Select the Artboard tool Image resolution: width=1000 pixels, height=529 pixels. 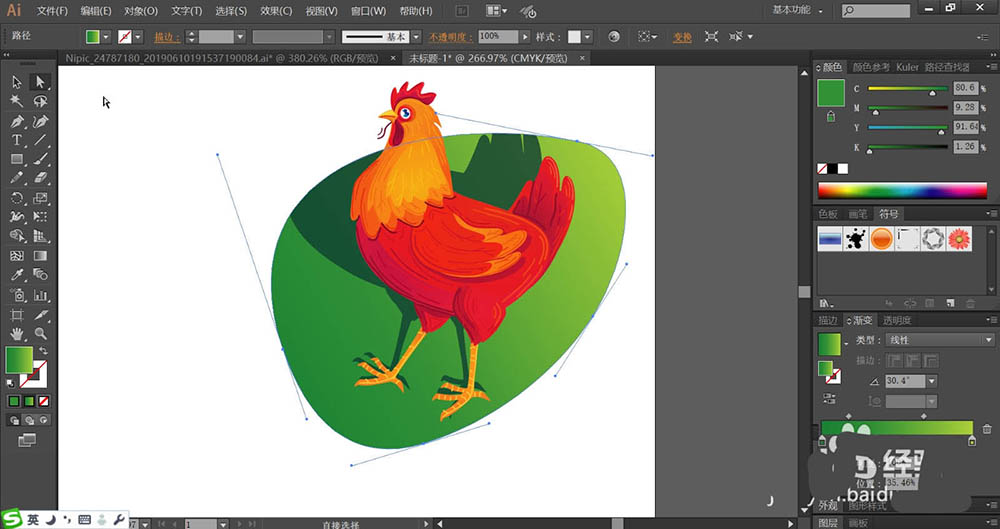coord(17,315)
